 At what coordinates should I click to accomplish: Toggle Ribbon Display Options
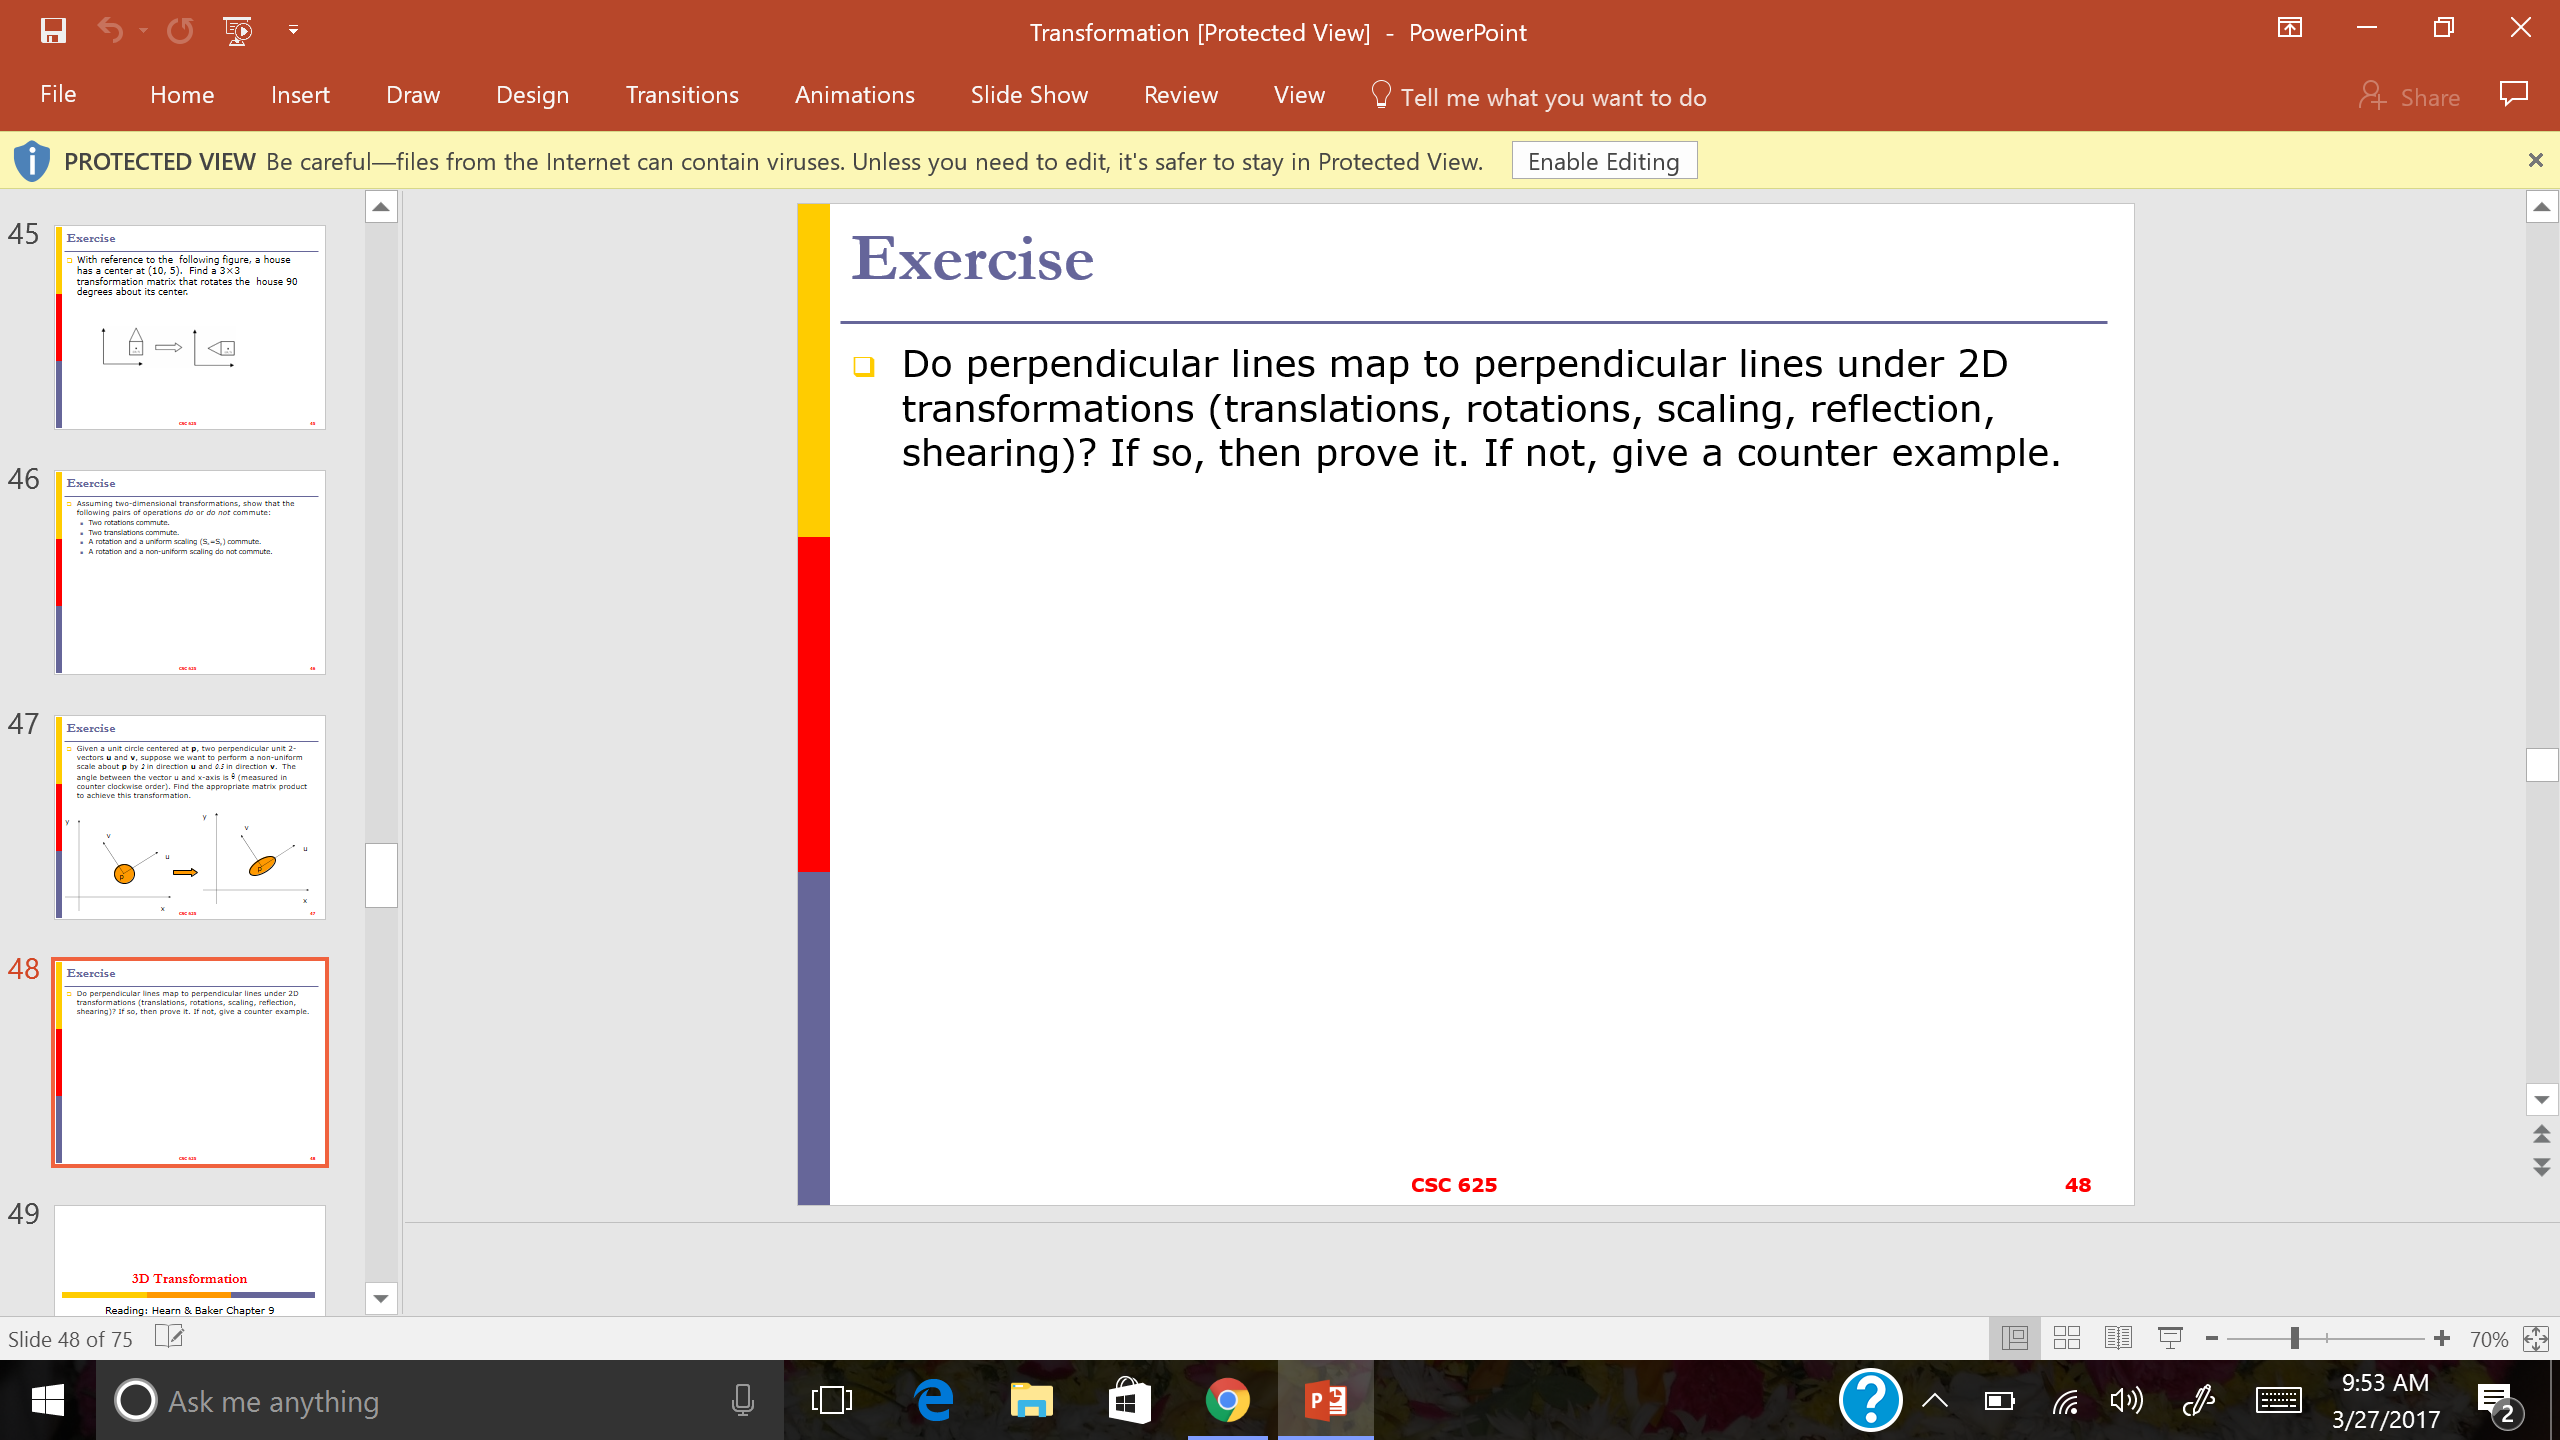pyautogui.click(x=2289, y=29)
